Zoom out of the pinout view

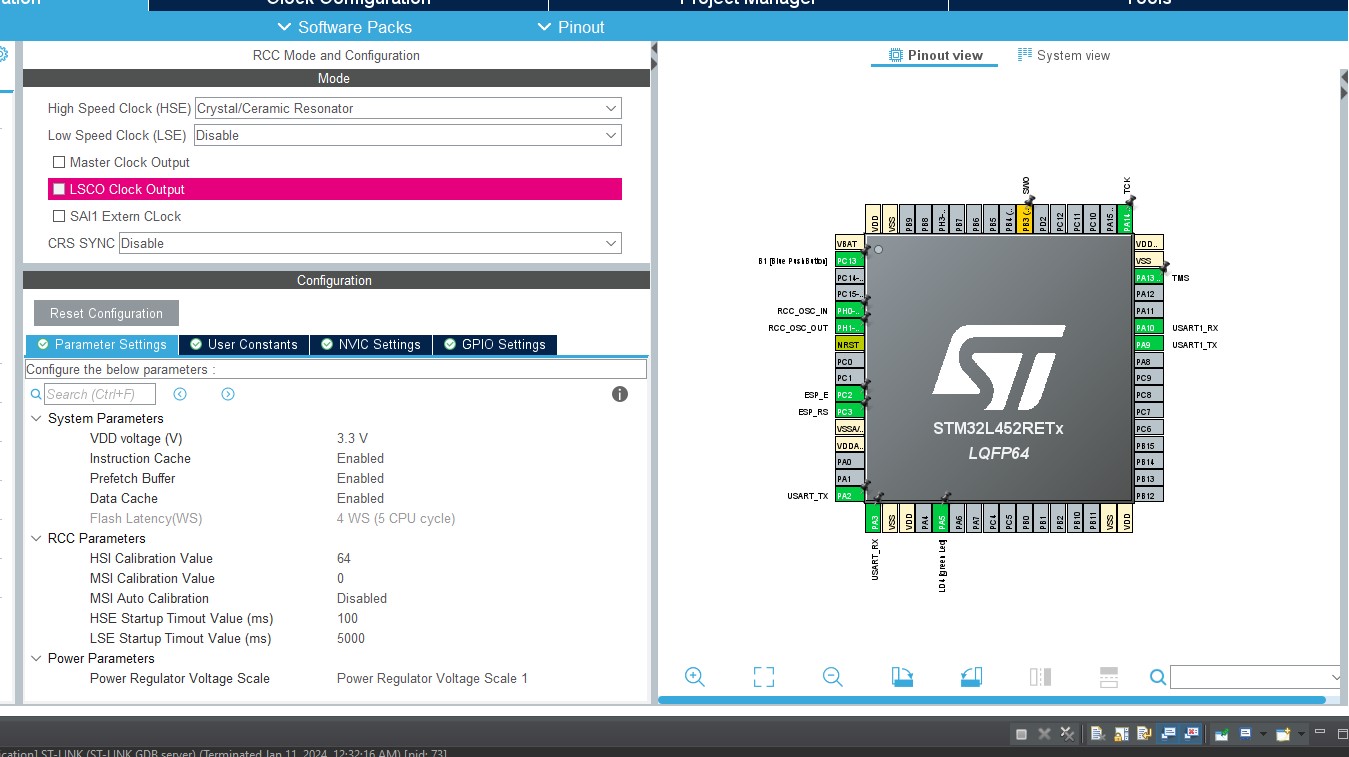(x=833, y=676)
